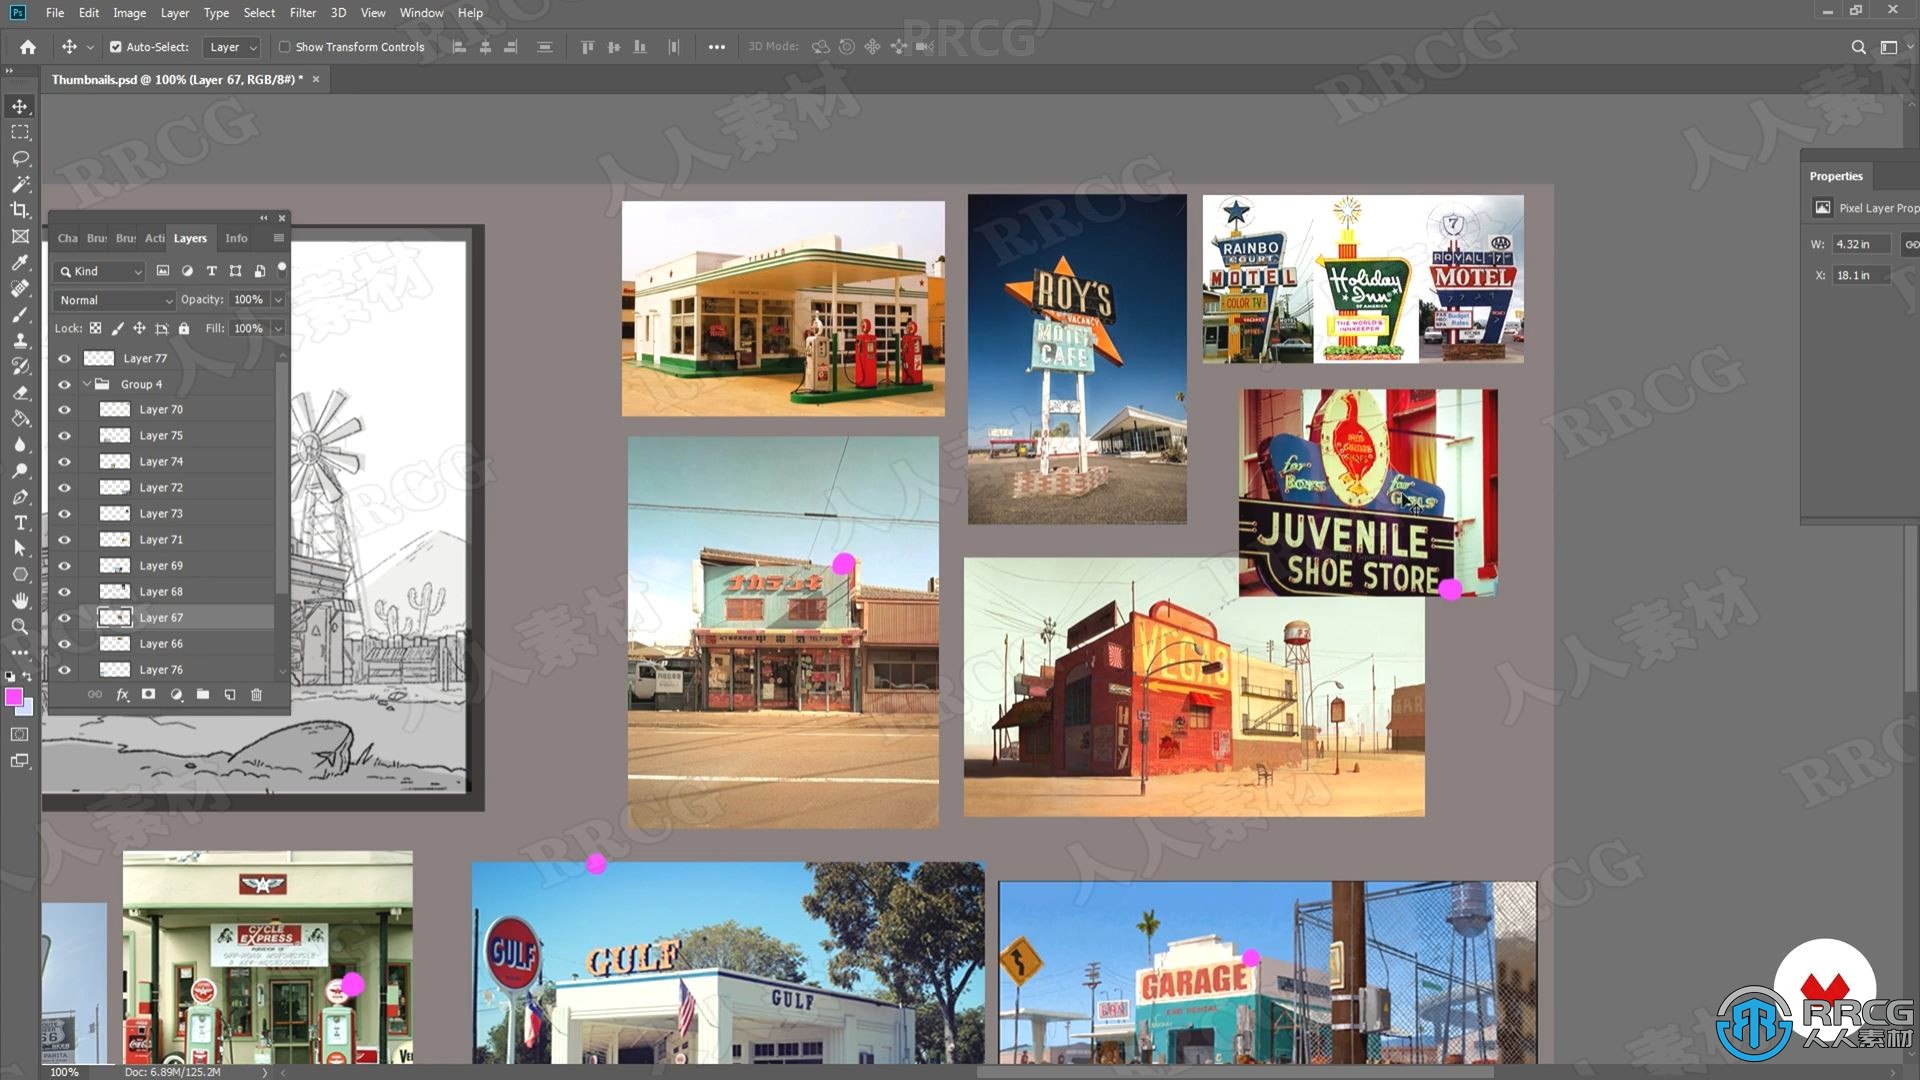Select the Pen tool
This screenshot has width=1920, height=1080.
[x=20, y=496]
